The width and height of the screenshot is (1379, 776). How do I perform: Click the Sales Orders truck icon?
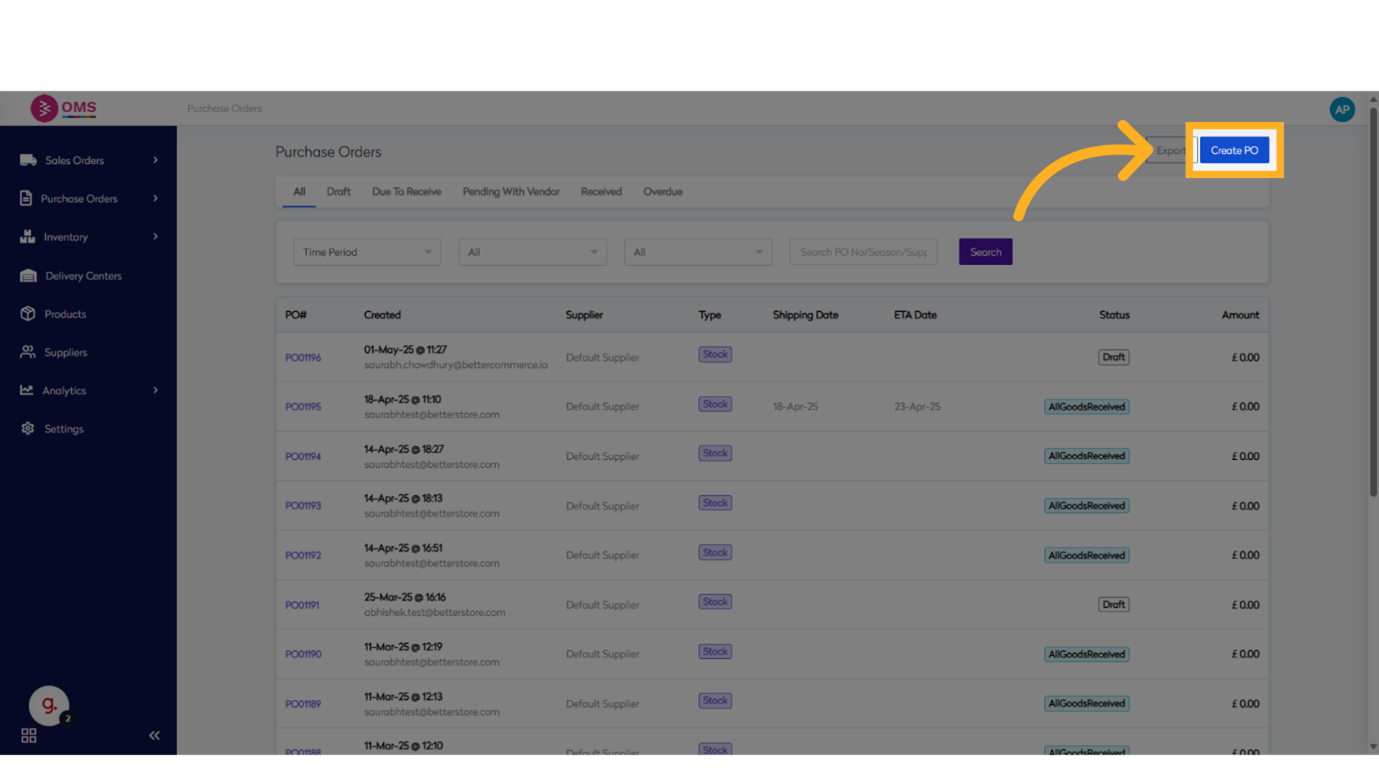pos(28,160)
